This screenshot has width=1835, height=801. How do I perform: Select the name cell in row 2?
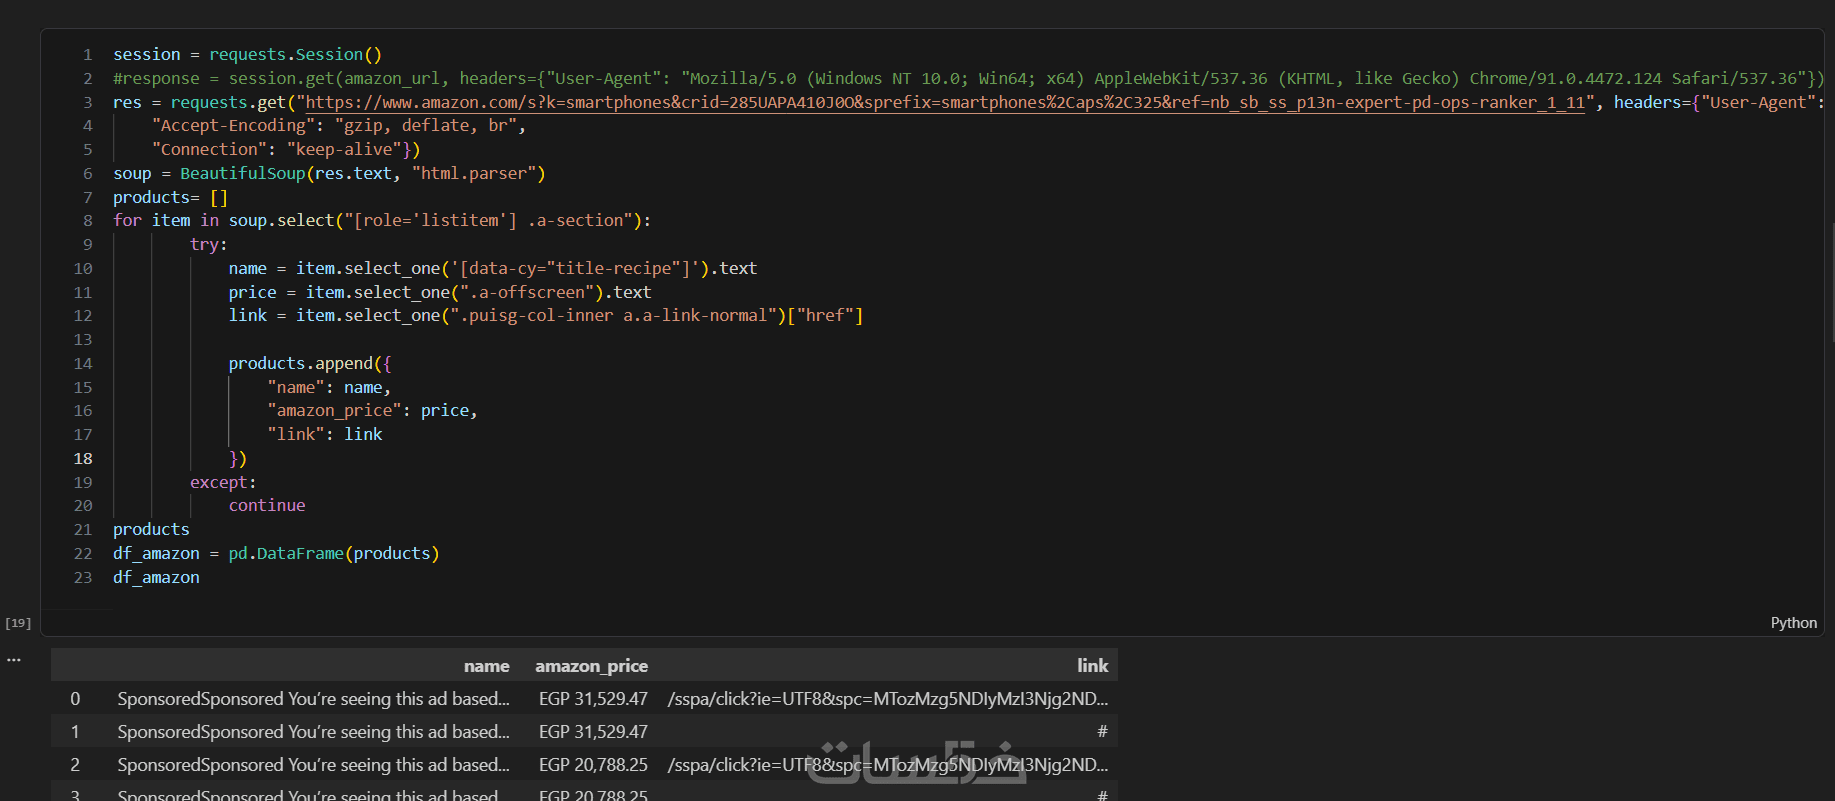pos(313,765)
